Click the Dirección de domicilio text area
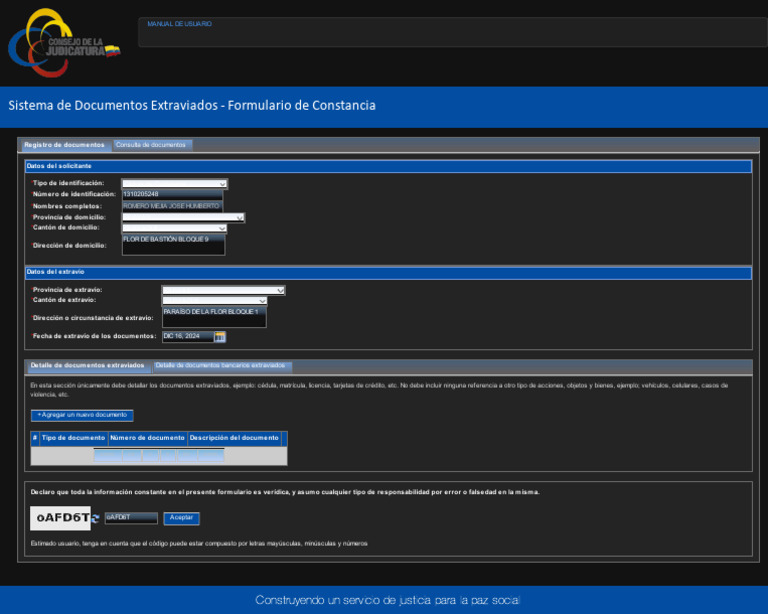The image size is (768, 614). coord(173,245)
